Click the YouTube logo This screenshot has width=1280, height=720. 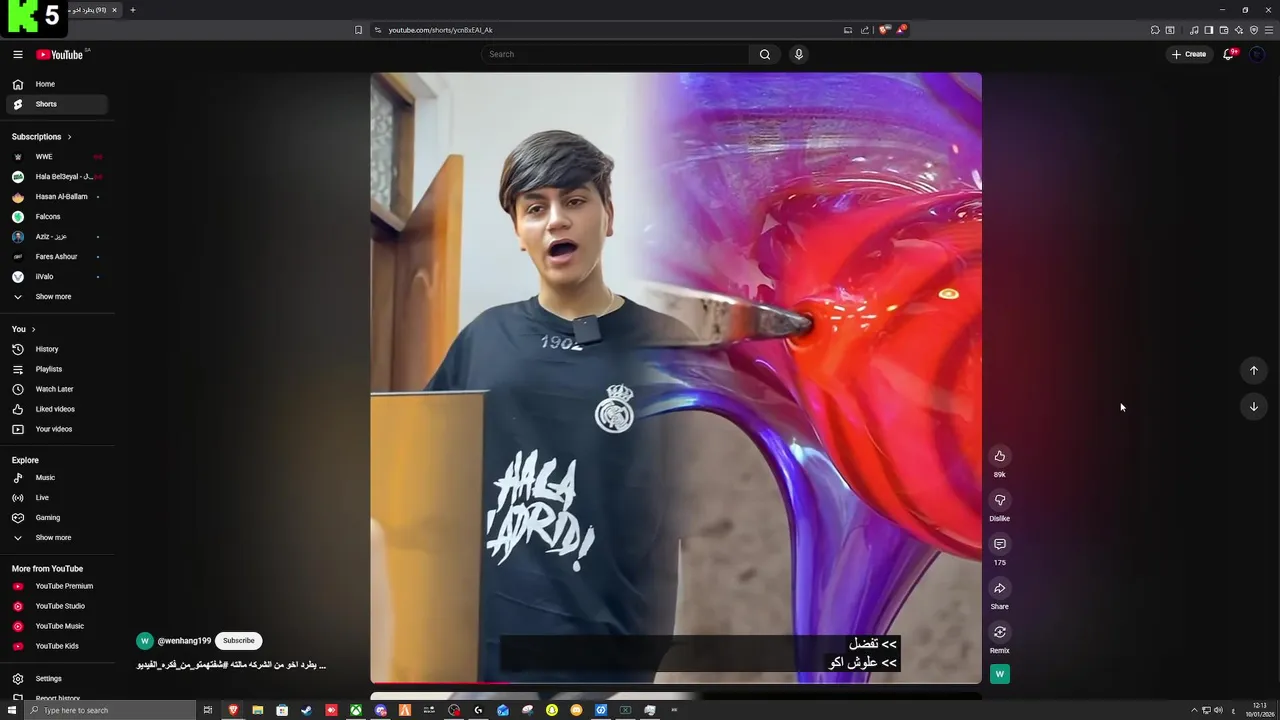[60, 55]
